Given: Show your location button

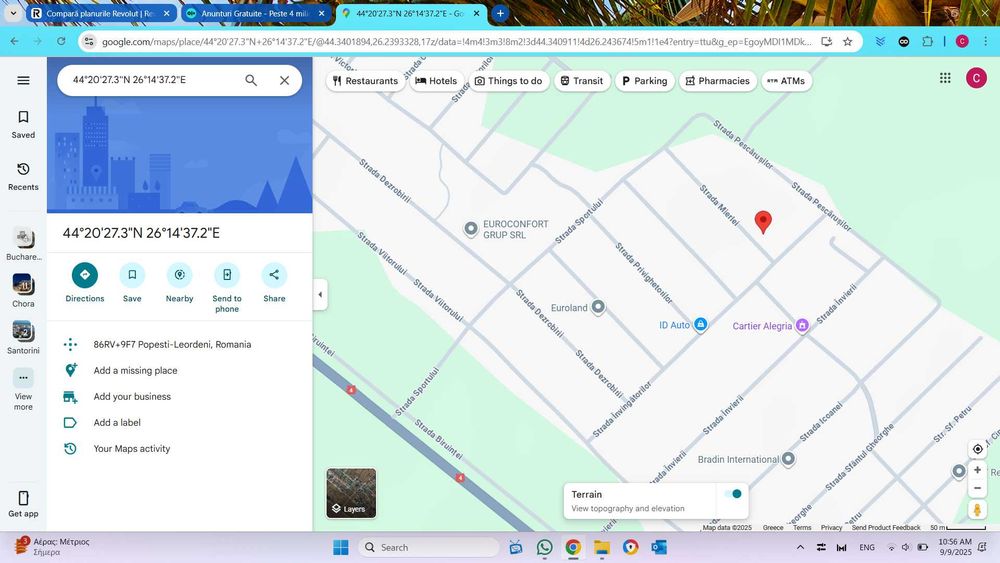Looking at the screenshot, I should [977, 449].
